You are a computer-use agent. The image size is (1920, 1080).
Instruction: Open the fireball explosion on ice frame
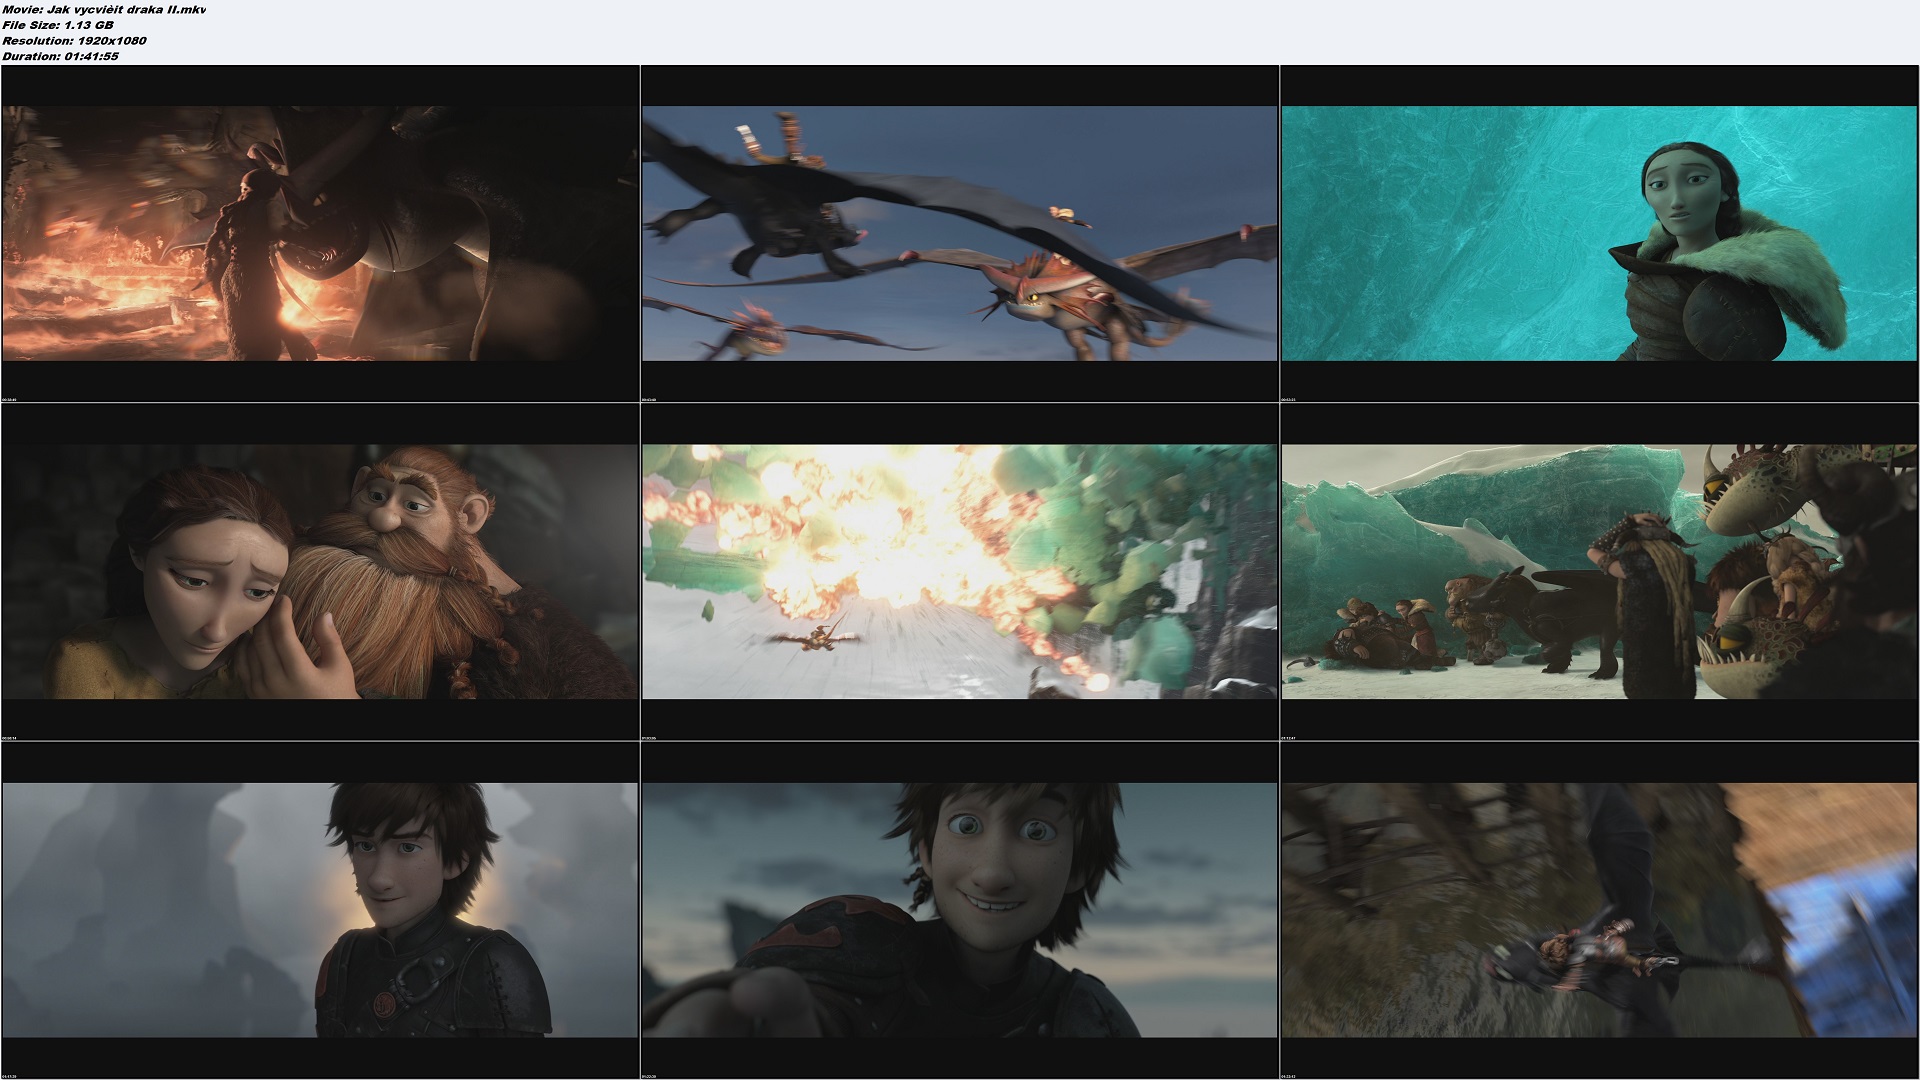coord(960,571)
